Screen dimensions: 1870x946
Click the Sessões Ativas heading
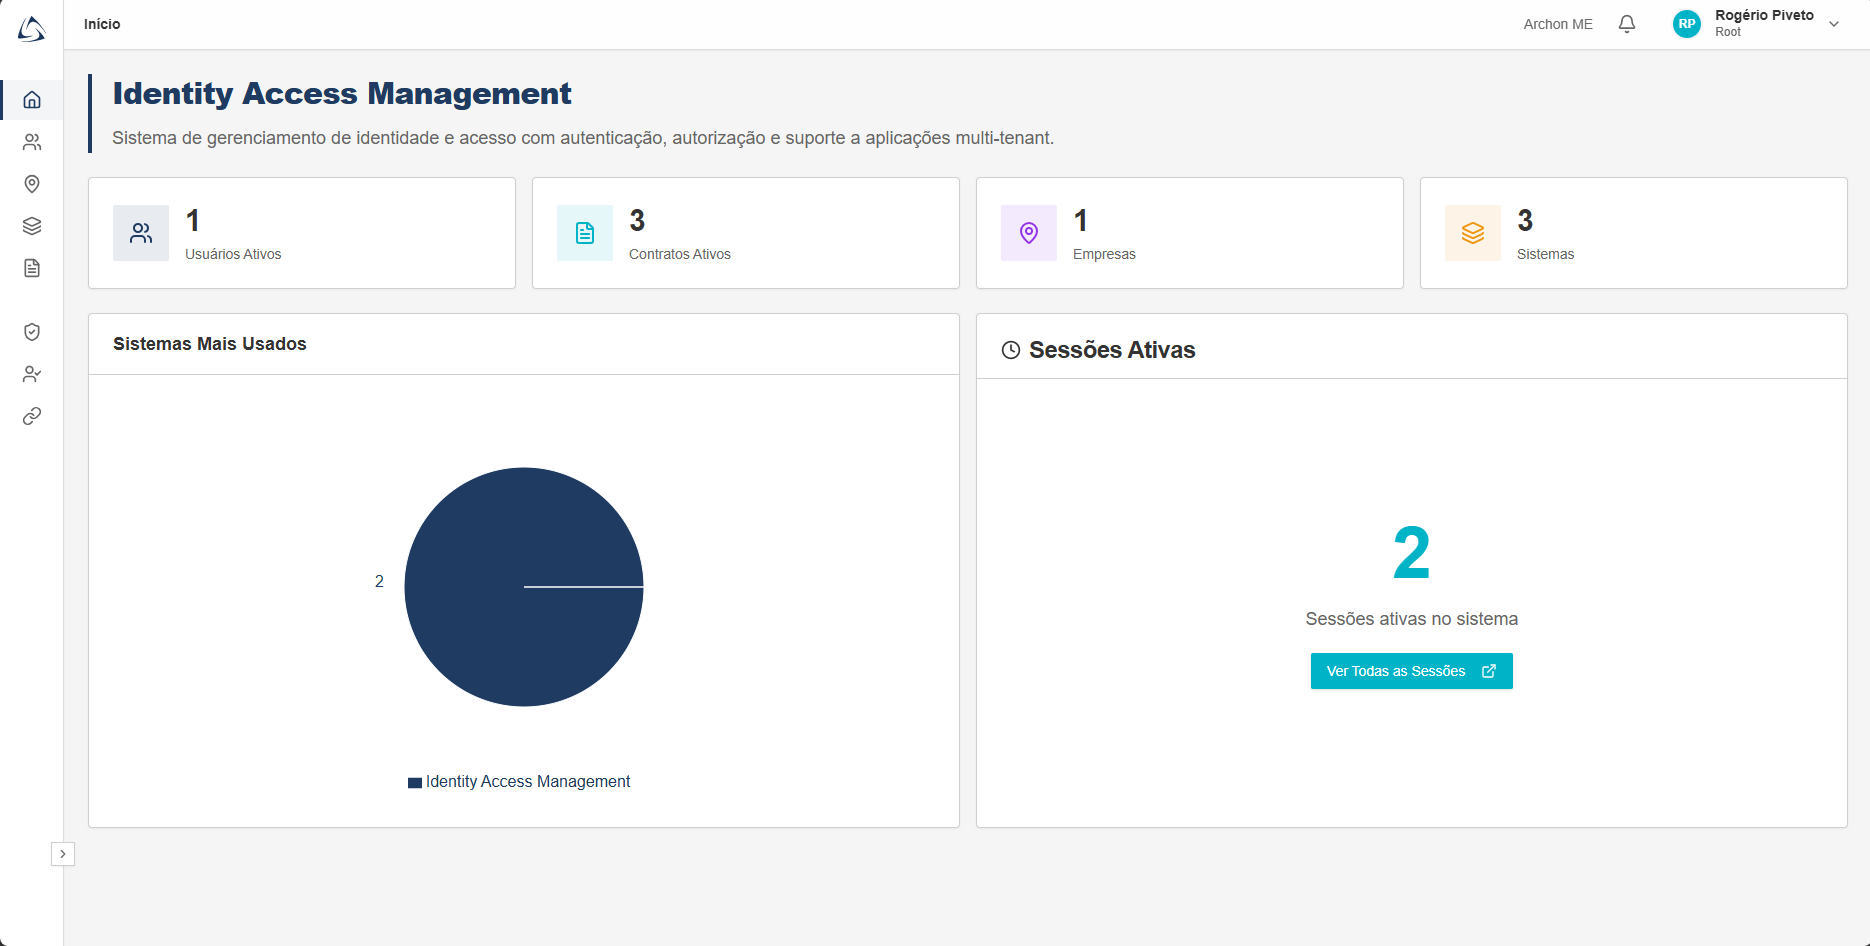(x=1112, y=350)
